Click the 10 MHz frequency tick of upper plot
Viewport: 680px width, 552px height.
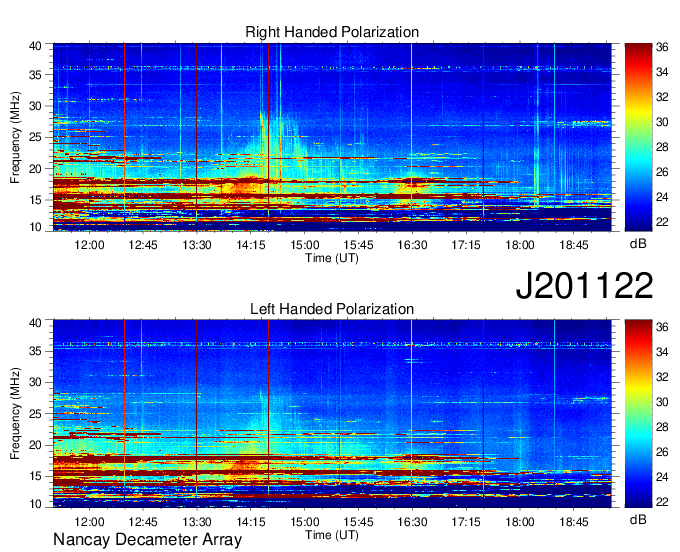coord(35,227)
